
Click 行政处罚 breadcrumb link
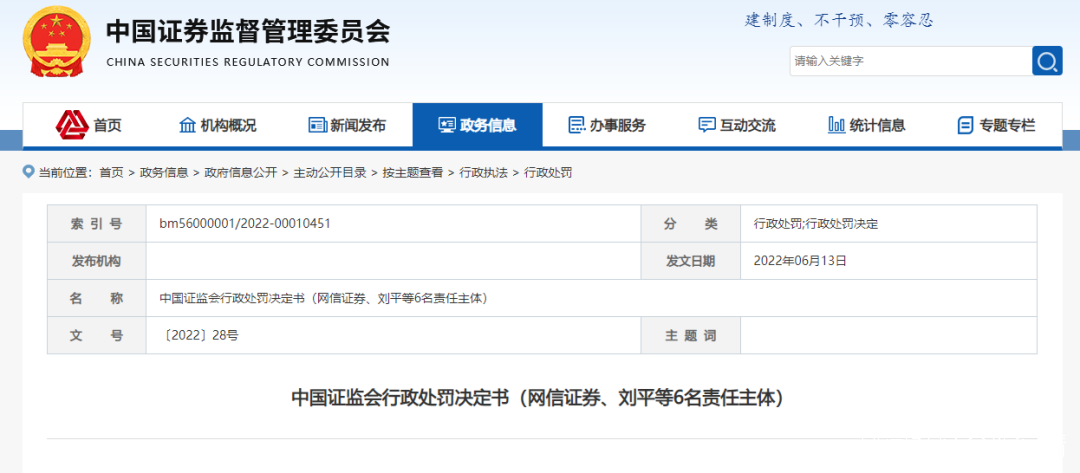coord(548,173)
